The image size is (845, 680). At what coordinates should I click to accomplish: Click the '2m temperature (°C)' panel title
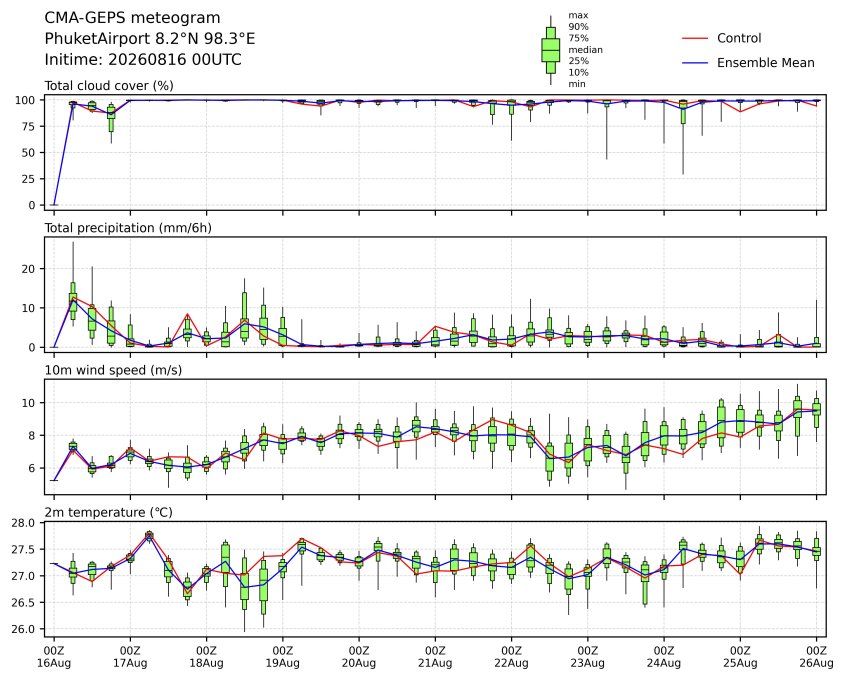[108, 512]
